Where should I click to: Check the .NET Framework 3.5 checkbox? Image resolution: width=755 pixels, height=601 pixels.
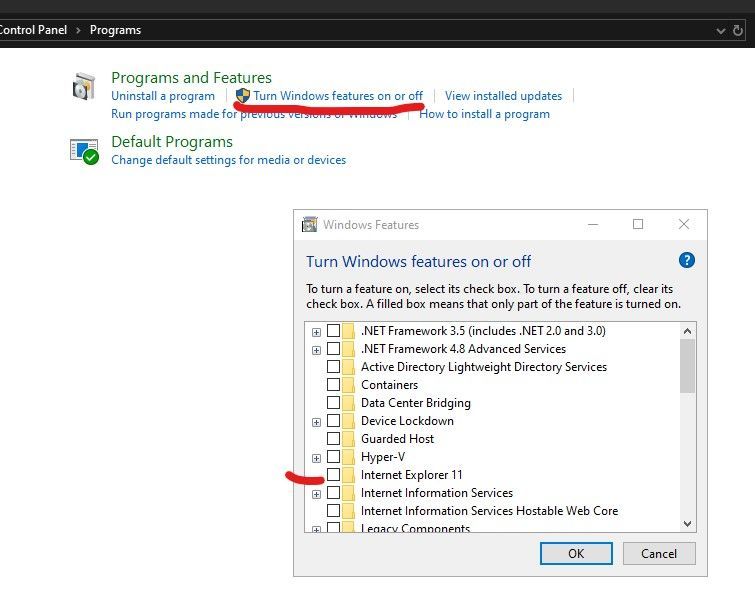(x=333, y=330)
